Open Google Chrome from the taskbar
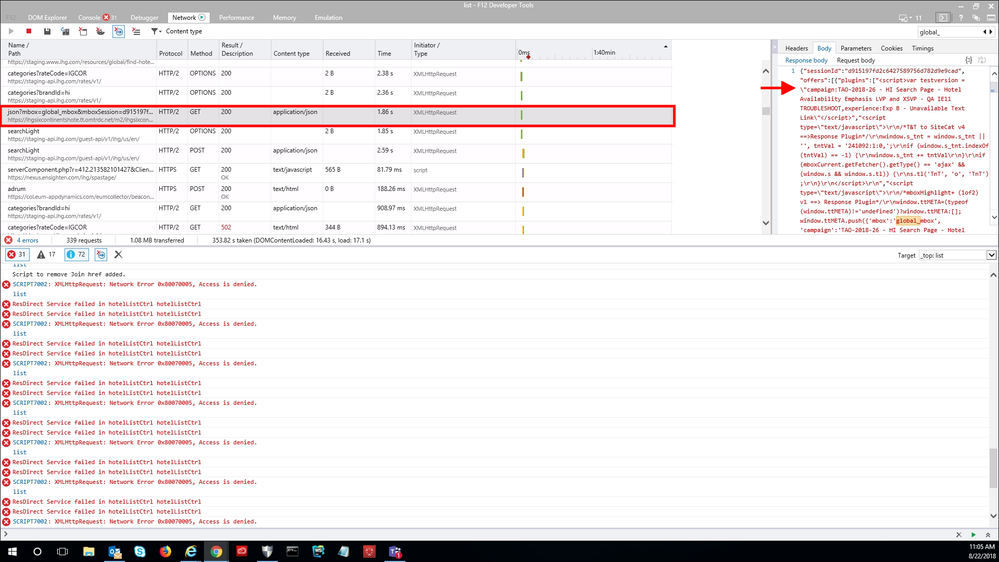The width and height of the screenshot is (999, 562). 216,551
